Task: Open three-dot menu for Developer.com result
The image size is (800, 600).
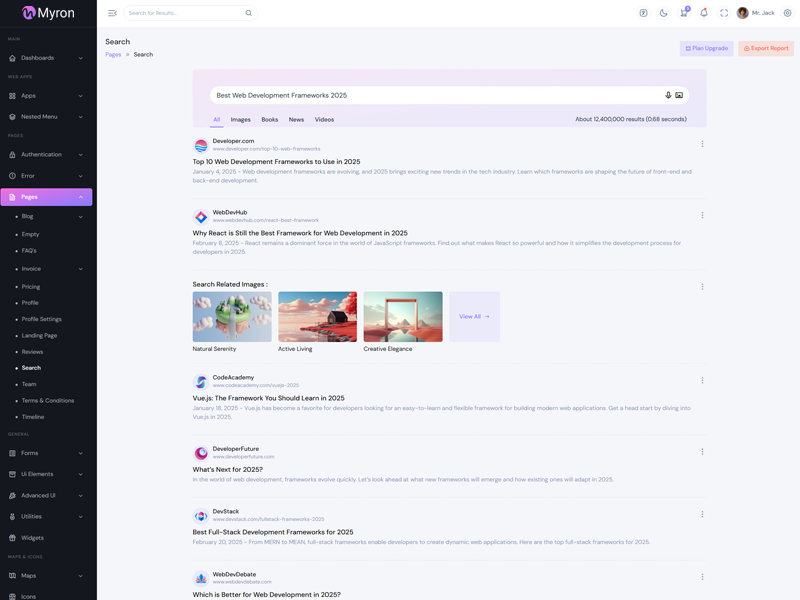Action: pyautogui.click(x=702, y=144)
